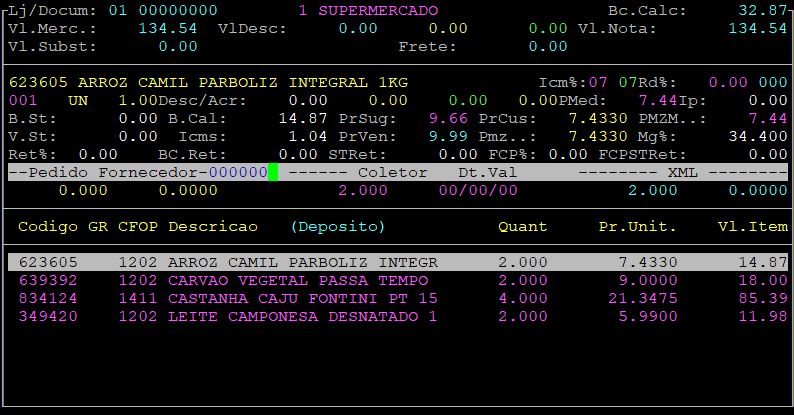Click the XML quantity 2.000 in cyan

pyautogui.click(x=653, y=191)
